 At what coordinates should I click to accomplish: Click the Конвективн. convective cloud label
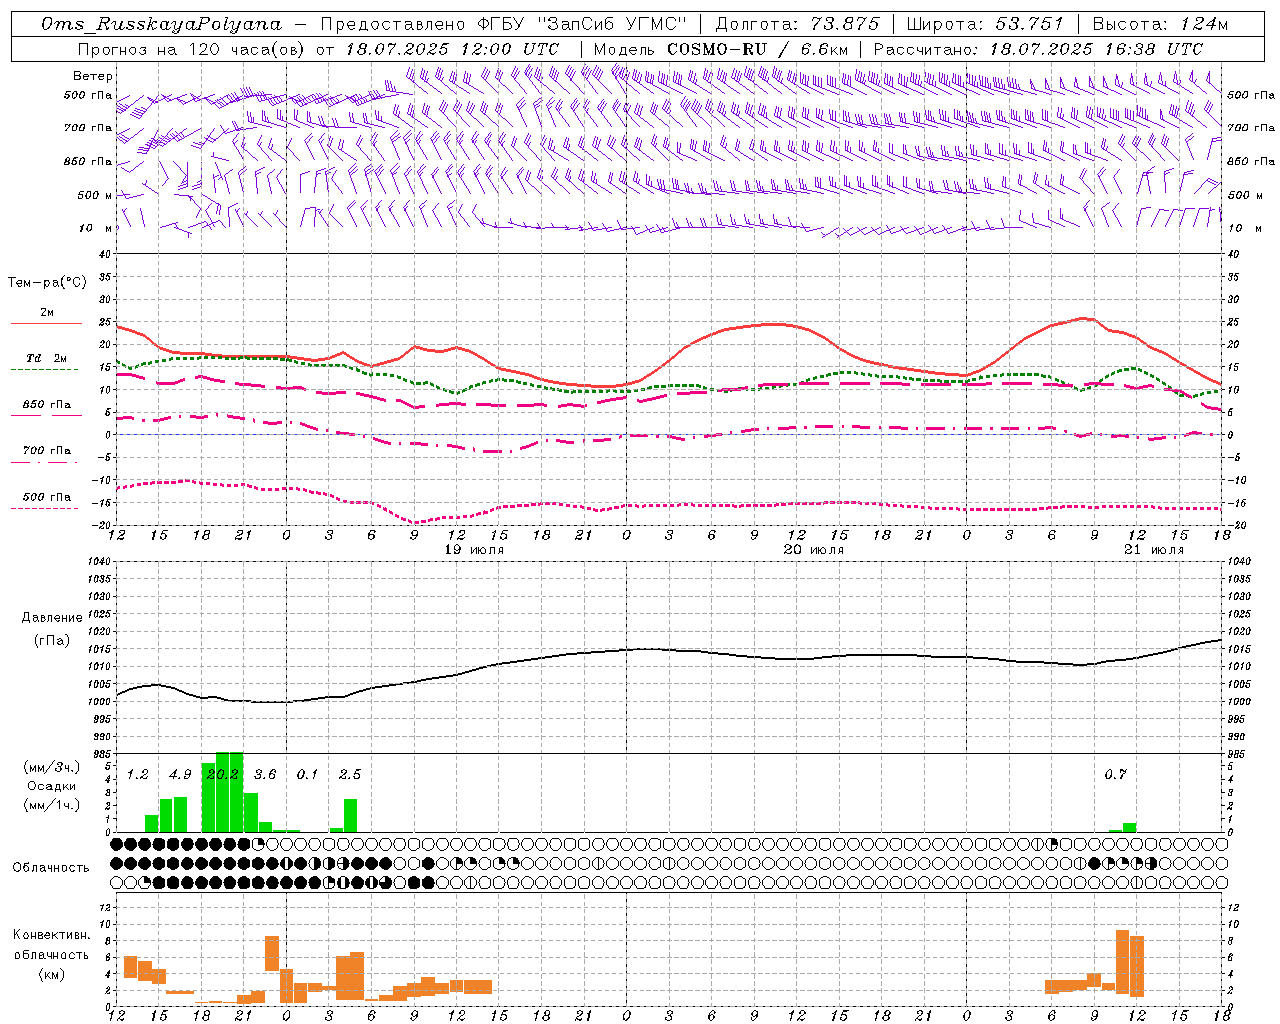[x=52, y=935]
